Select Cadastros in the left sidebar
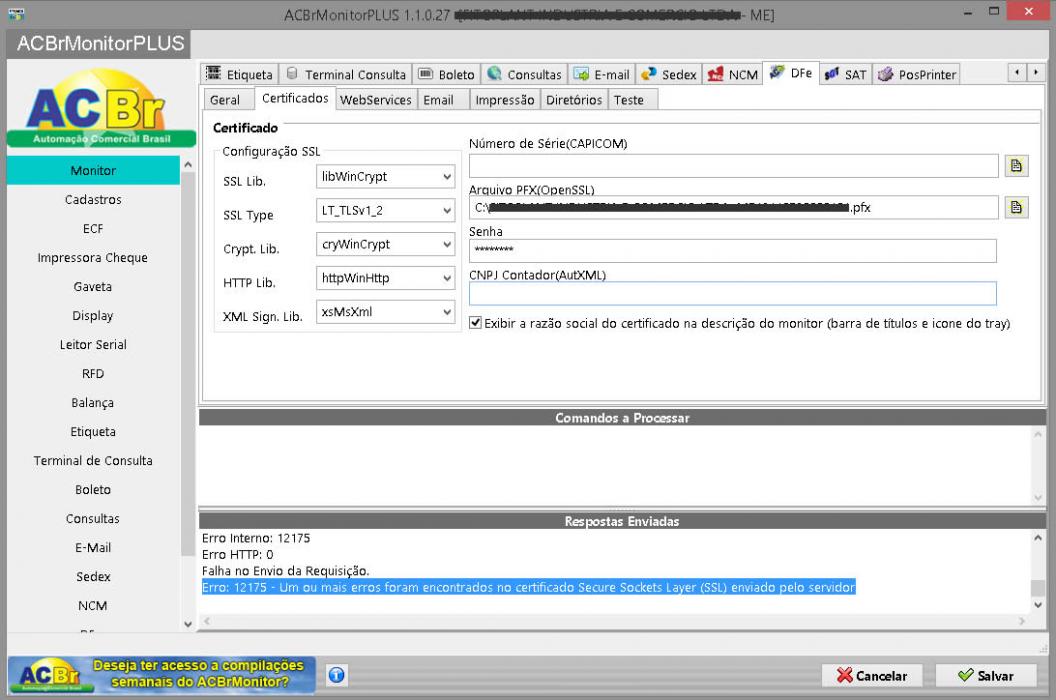 click(x=93, y=199)
